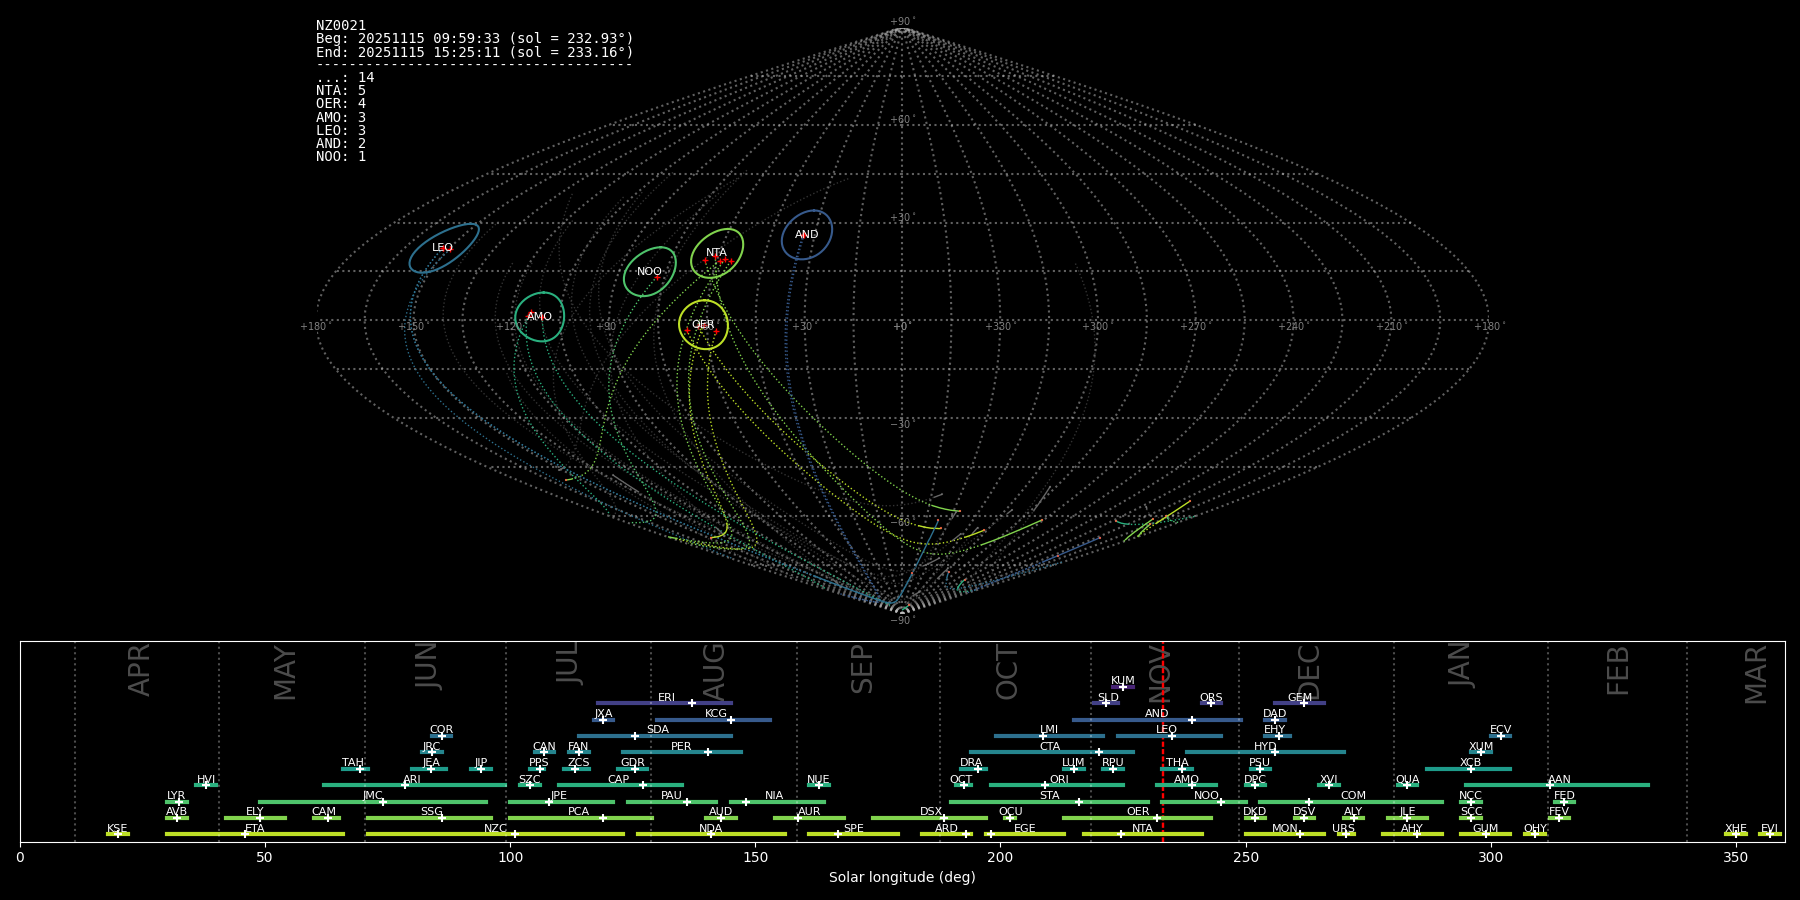This screenshot has height=900, width=1800.
Task: Click the DRA shower label in timeline
Action: [971, 763]
